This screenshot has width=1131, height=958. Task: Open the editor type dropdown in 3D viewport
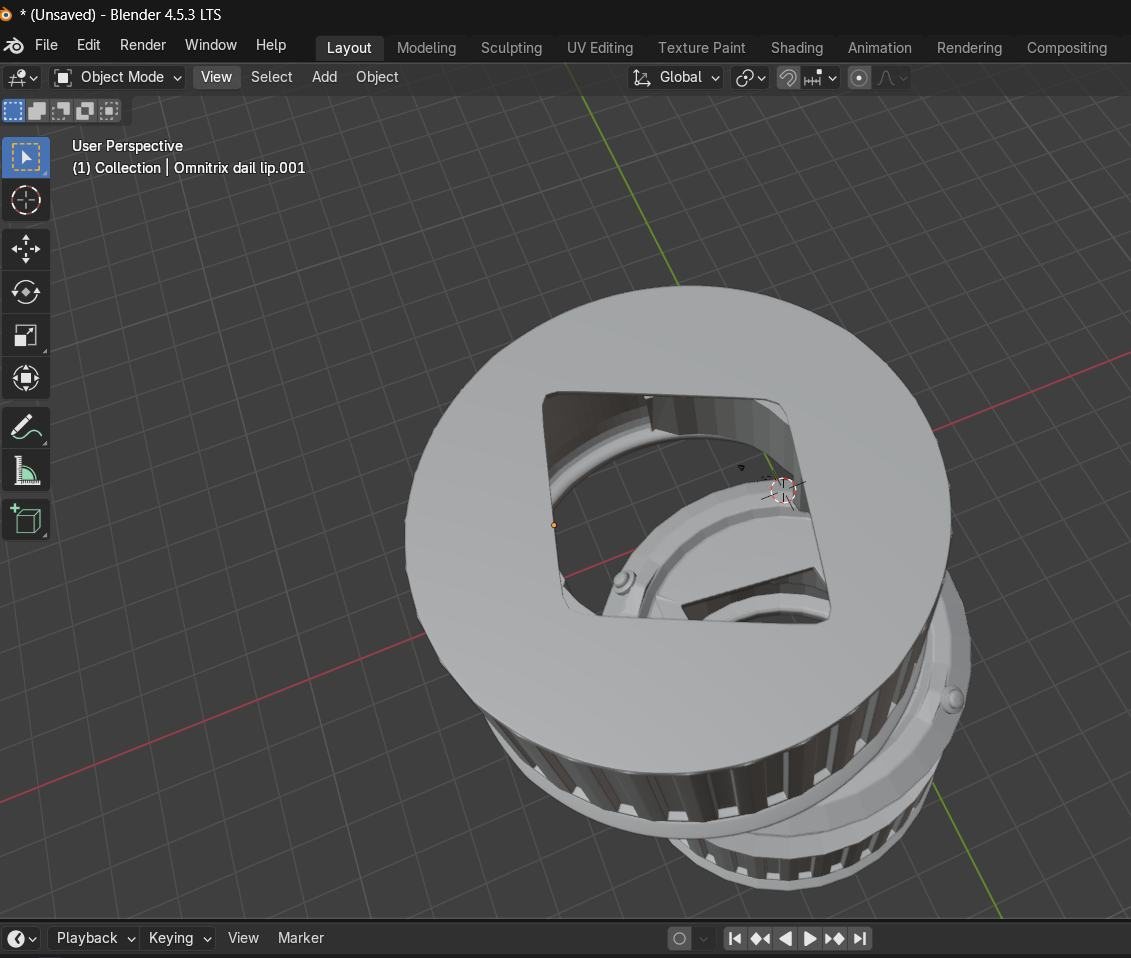pos(23,77)
